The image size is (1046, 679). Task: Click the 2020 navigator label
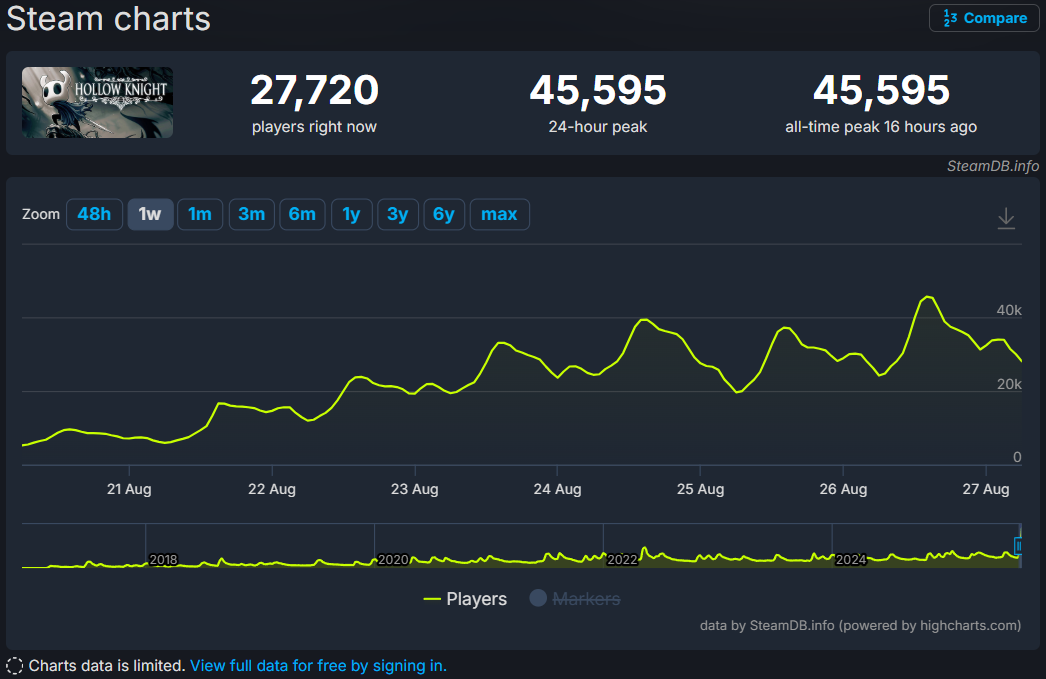click(x=393, y=560)
